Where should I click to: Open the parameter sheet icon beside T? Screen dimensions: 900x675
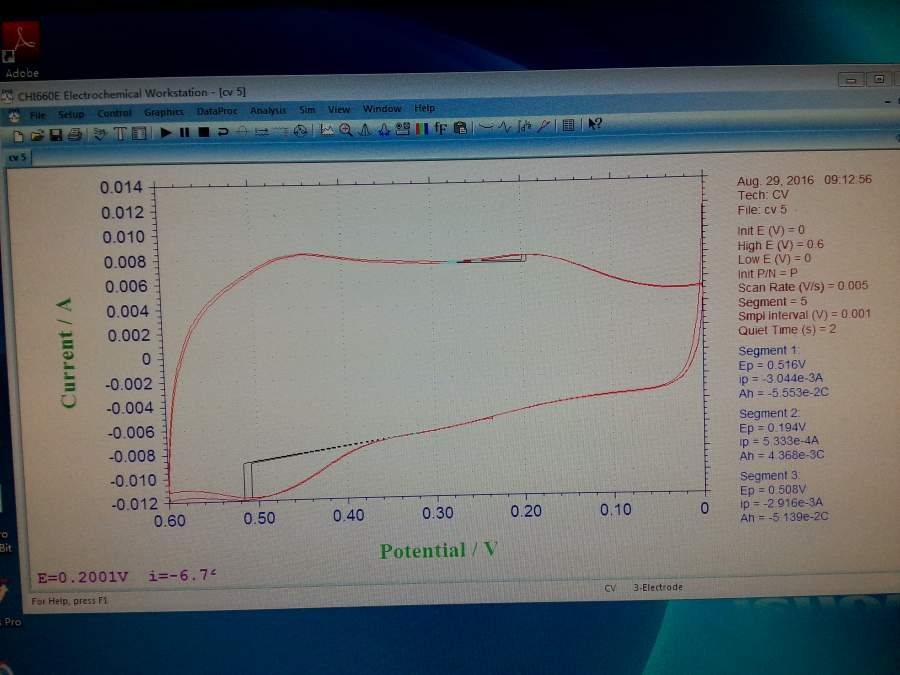click(139, 134)
